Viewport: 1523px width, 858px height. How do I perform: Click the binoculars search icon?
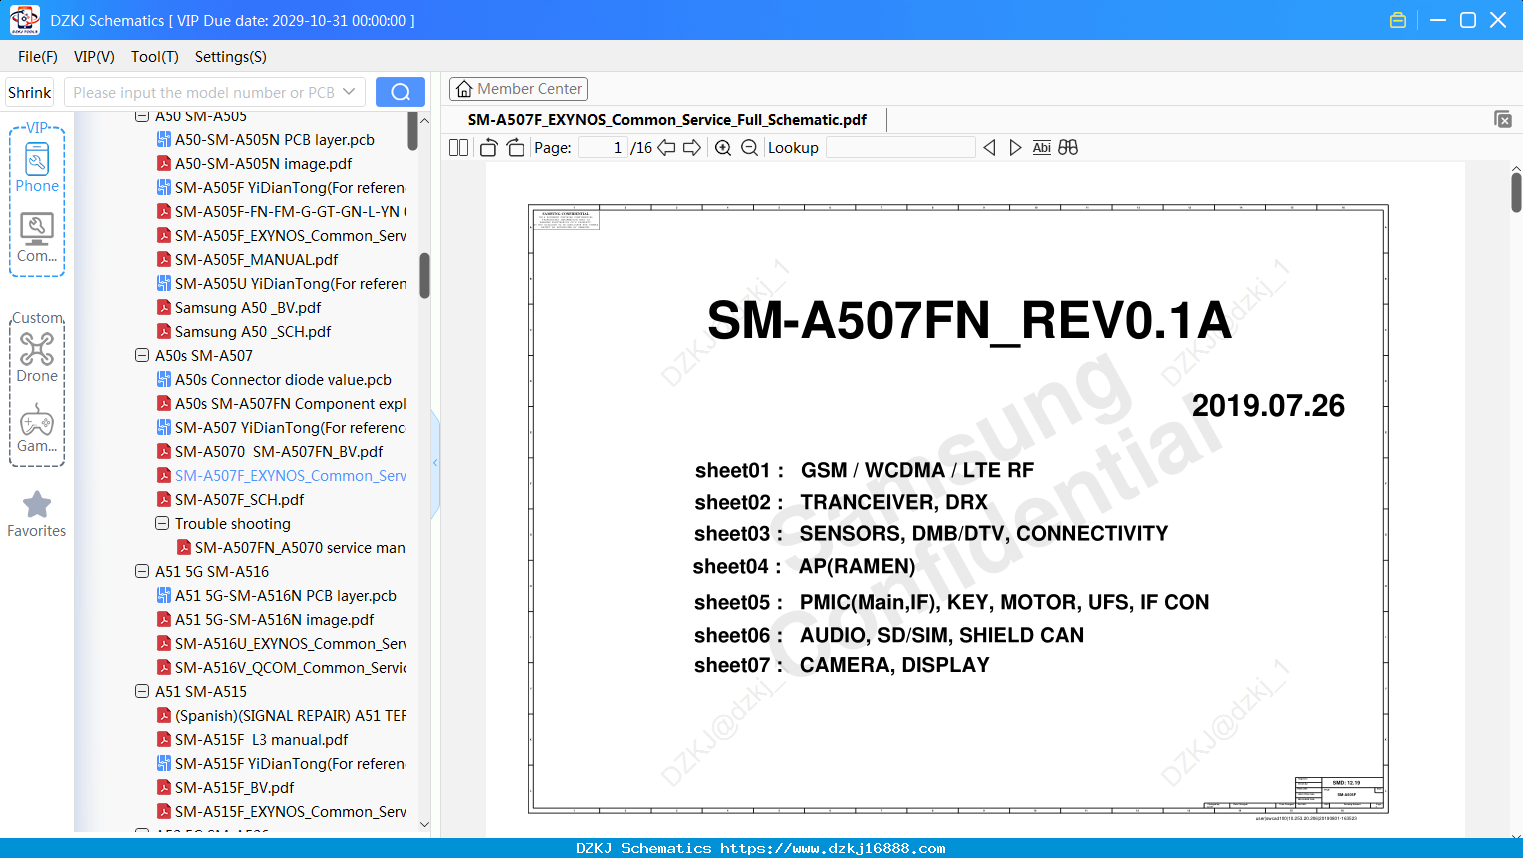coord(1068,148)
